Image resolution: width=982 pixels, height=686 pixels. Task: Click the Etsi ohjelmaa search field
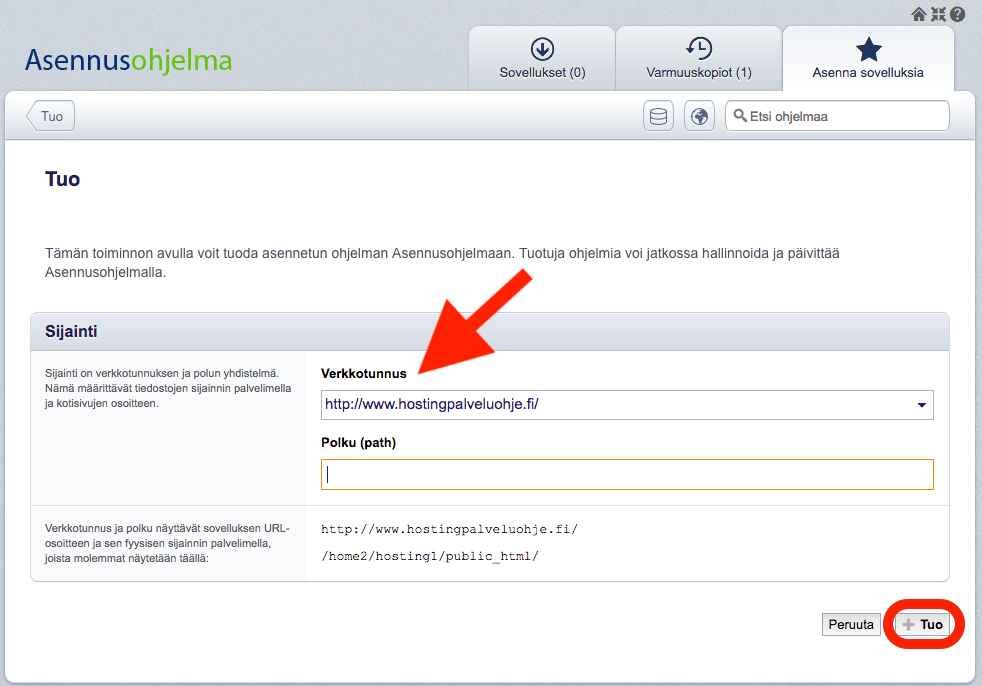837,116
